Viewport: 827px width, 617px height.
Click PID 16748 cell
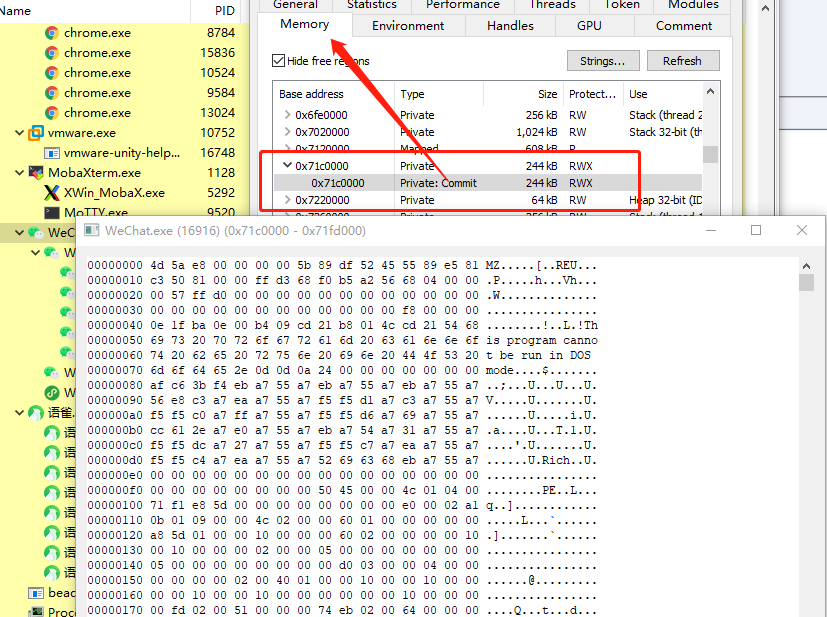[x=217, y=152]
